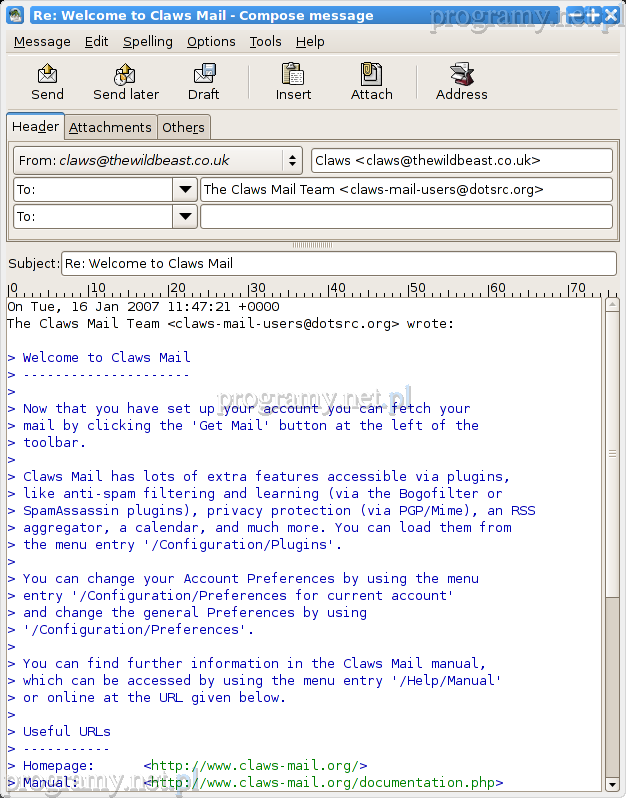Click the claws-mail.org homepage link
This screenshot has height=798, width=626.
pyautogui.click(x=258, y=766)
